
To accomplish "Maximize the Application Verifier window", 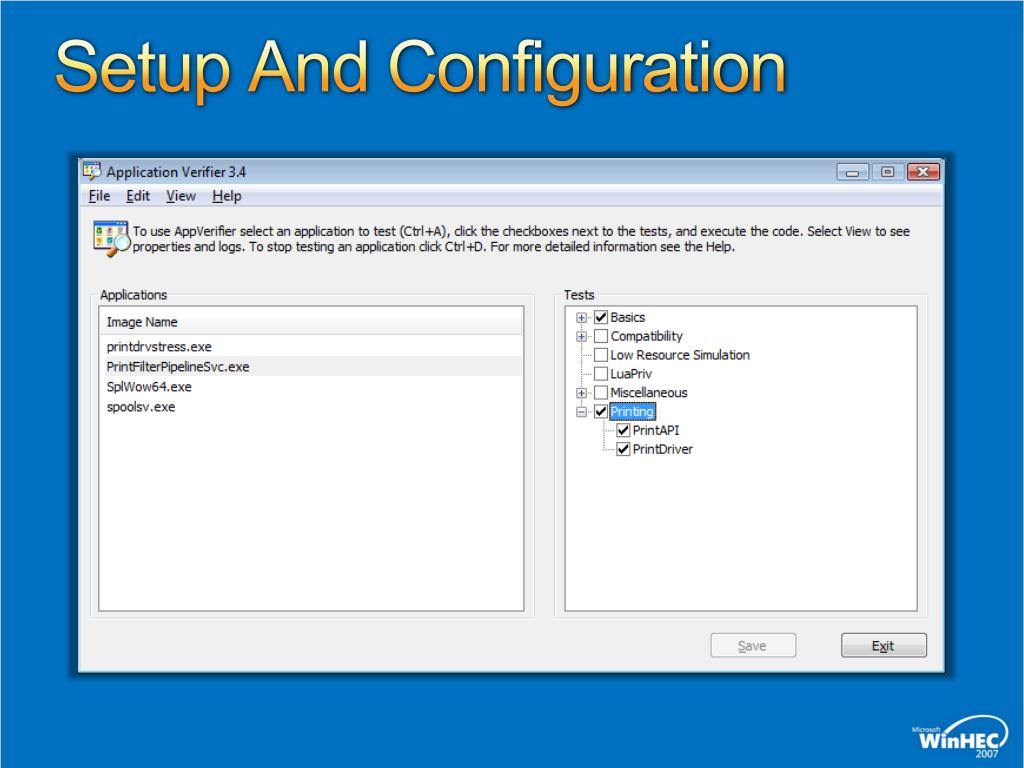I will pyautogui.click(x=887, y=172).
